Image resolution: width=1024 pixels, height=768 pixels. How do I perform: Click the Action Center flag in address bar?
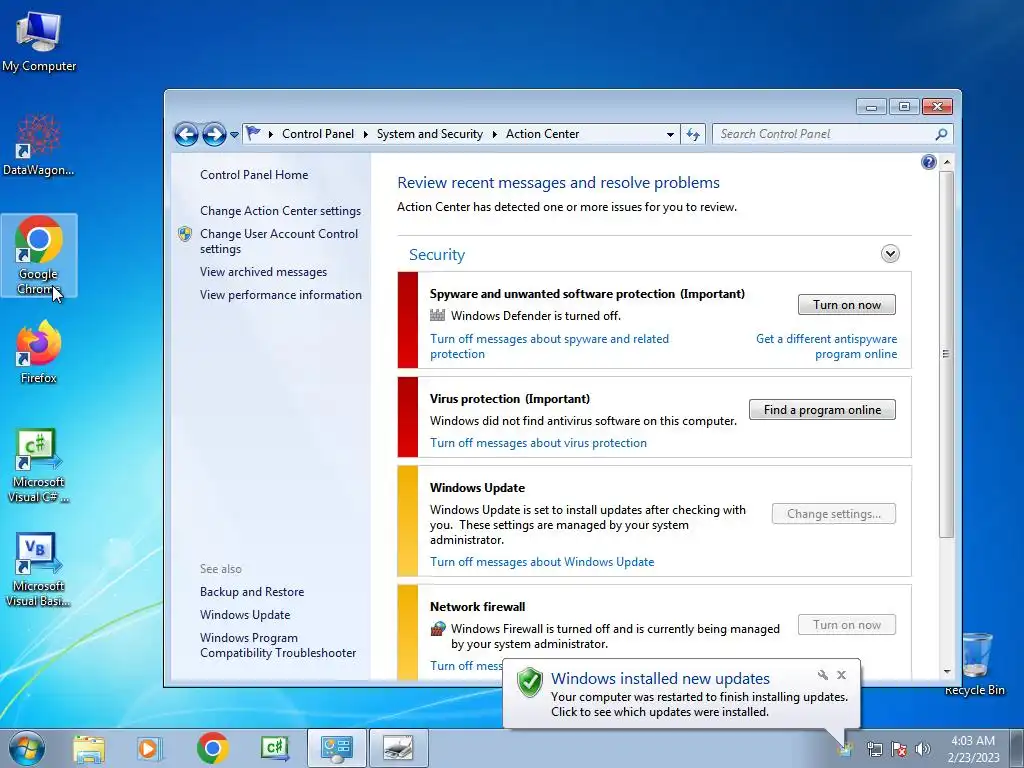253,133
